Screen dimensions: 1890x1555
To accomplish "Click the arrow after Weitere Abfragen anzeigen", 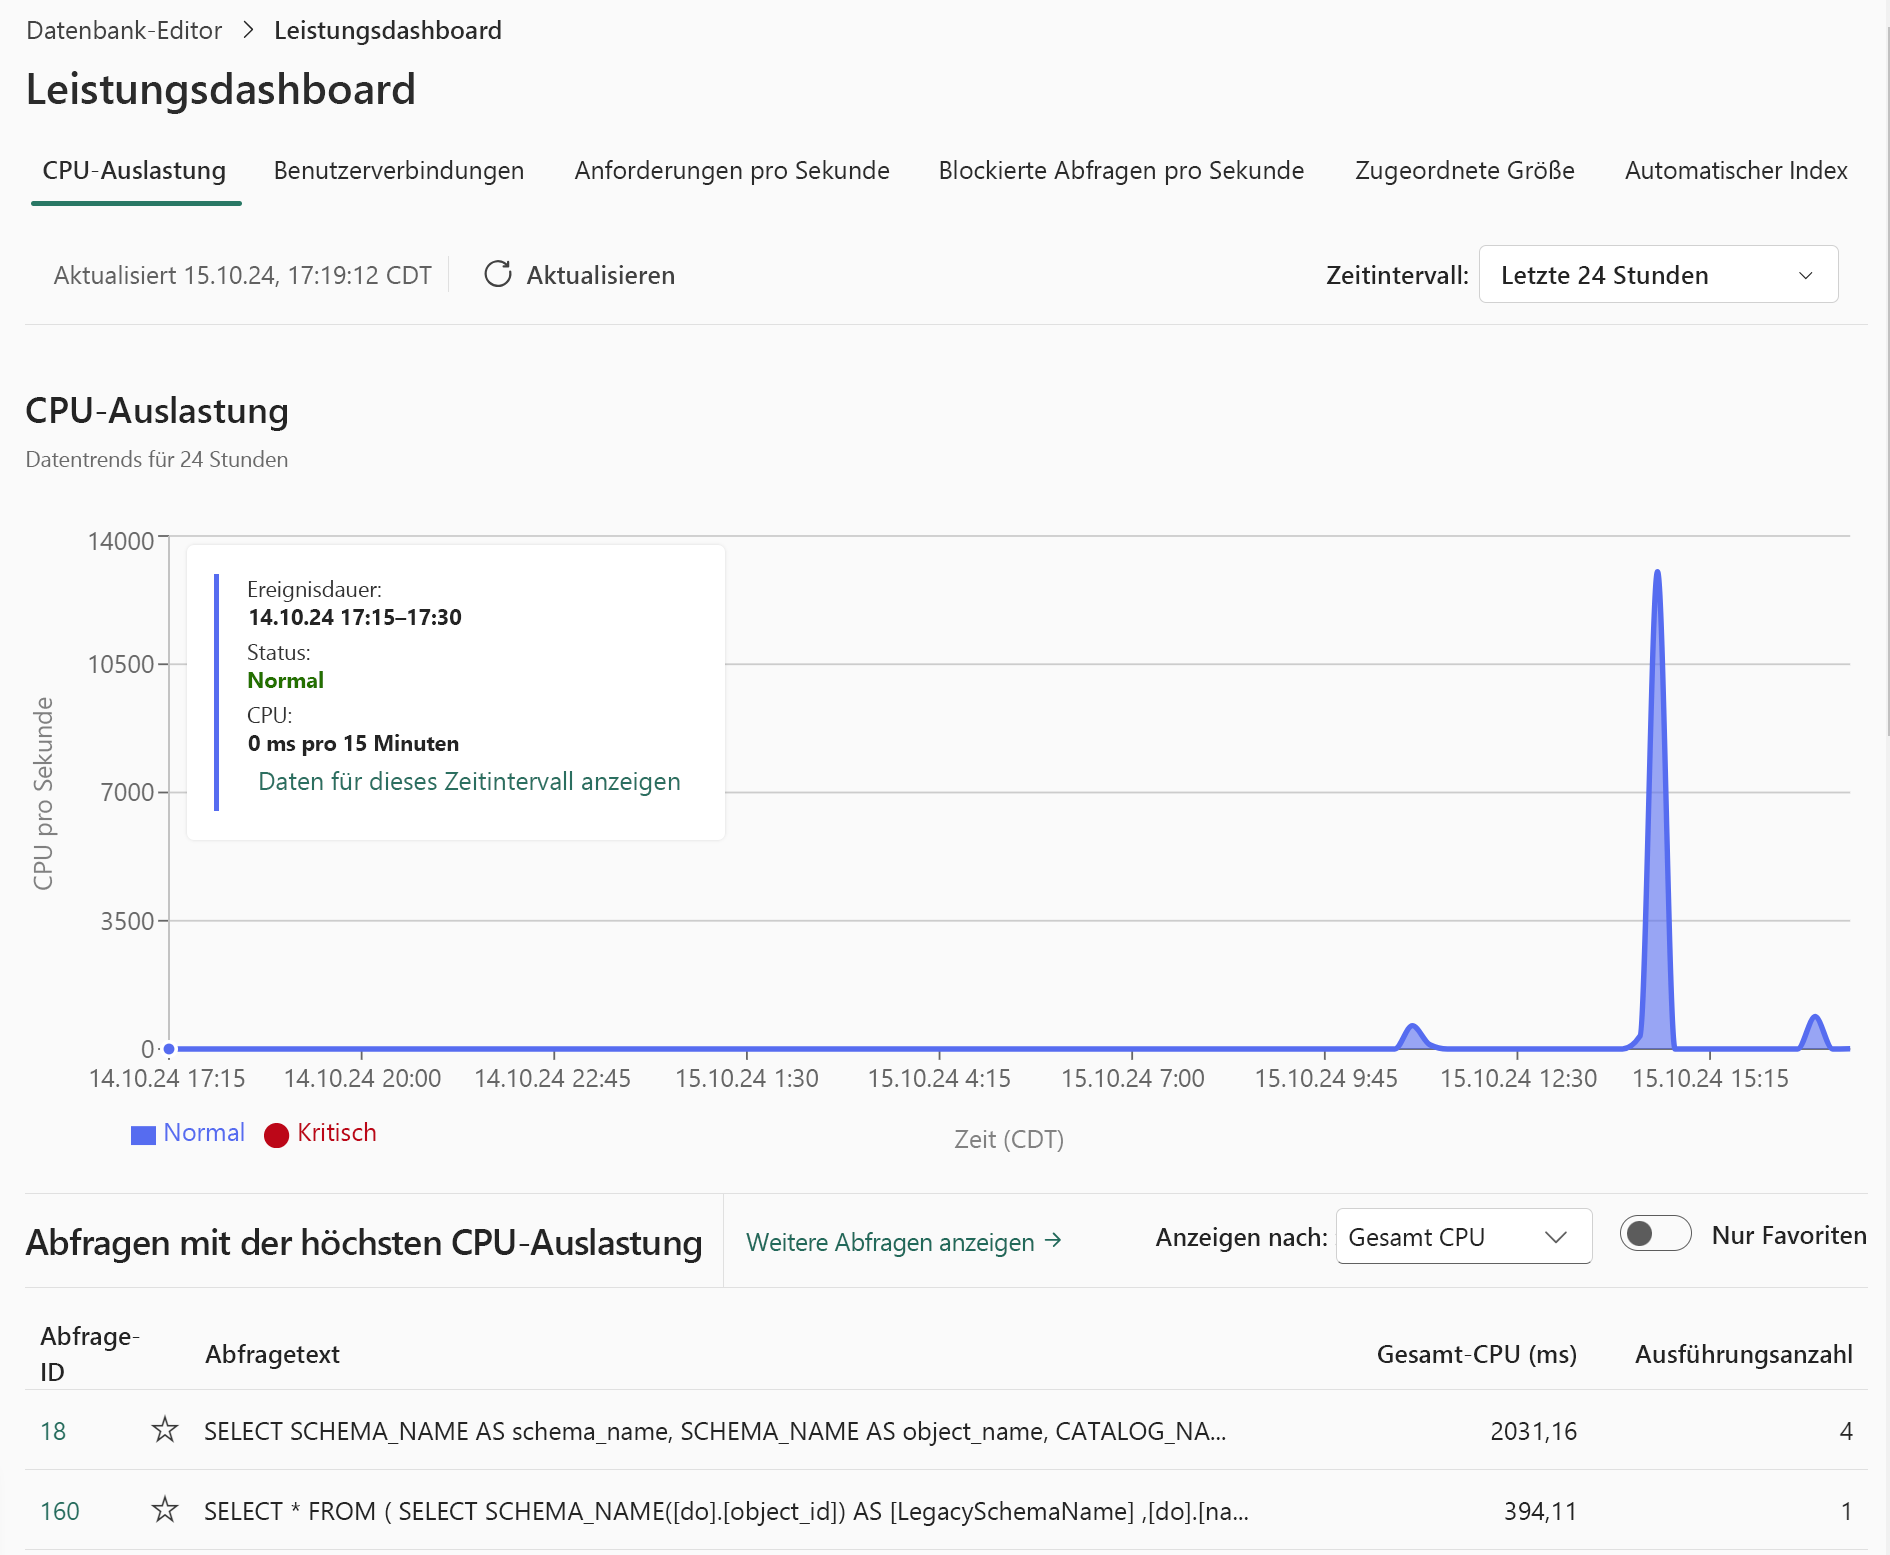I will pos(1053,1241).
